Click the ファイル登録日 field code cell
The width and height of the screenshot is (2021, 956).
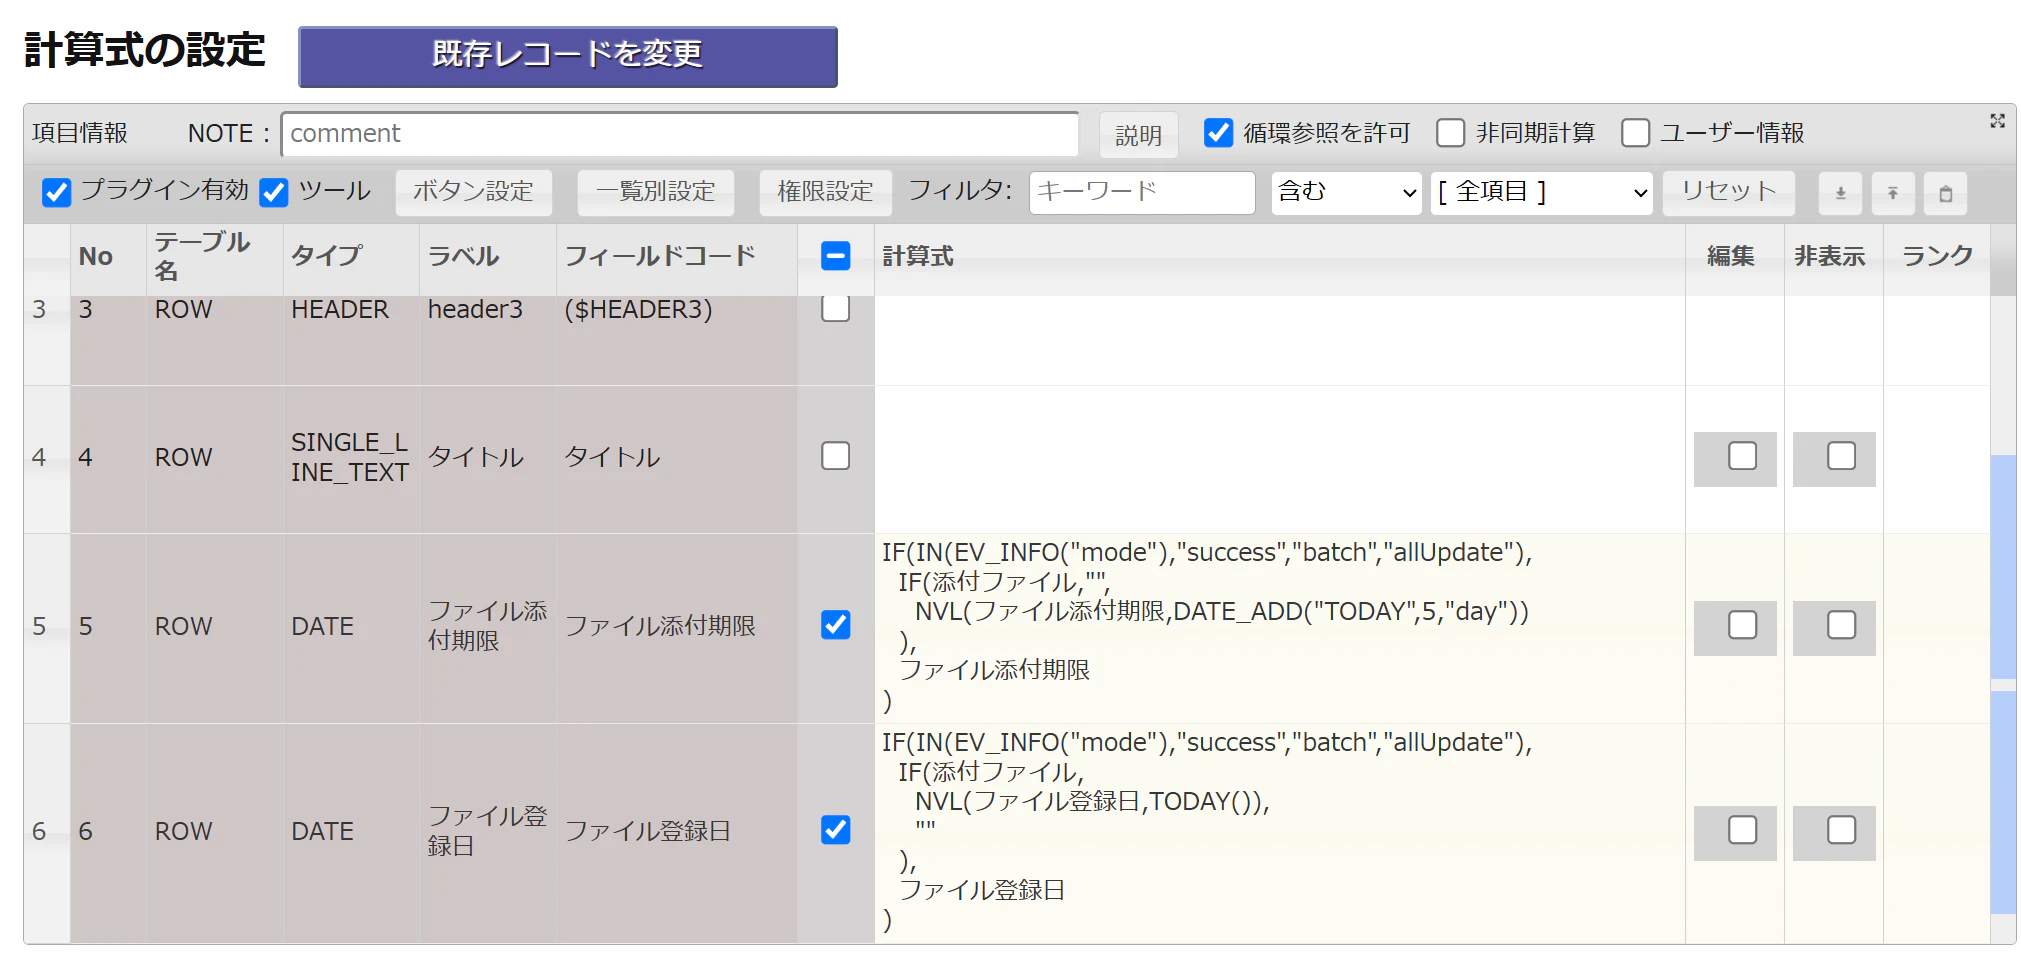[x=677, y=832]
